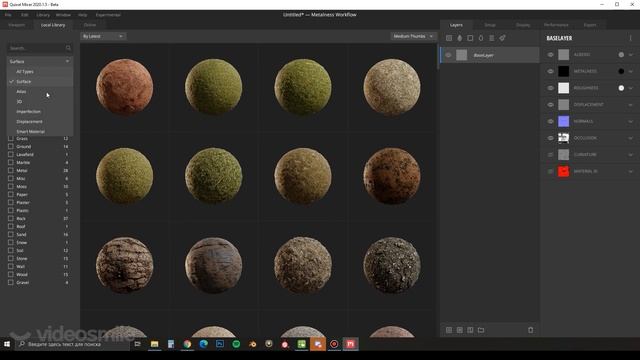Click the third icon in the bottom layers bar
This screenshot has width=640, height=360.
[470, 330]
